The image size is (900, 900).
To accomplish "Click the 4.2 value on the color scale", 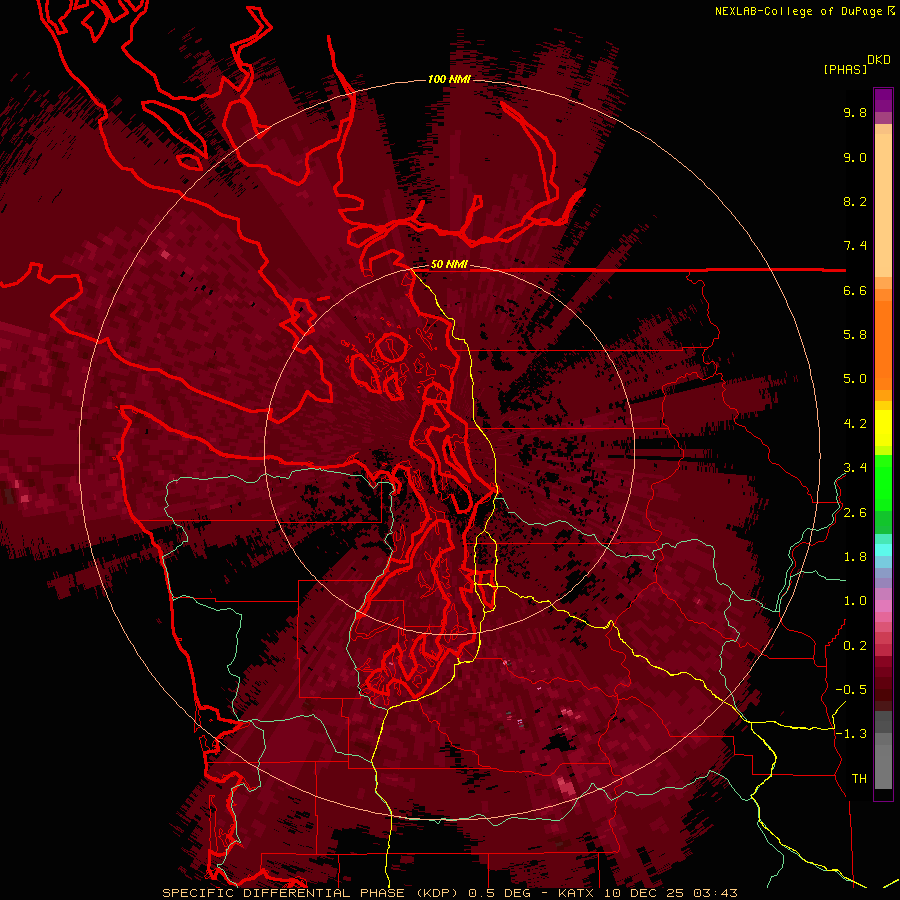I will click(x=855, y=424).
